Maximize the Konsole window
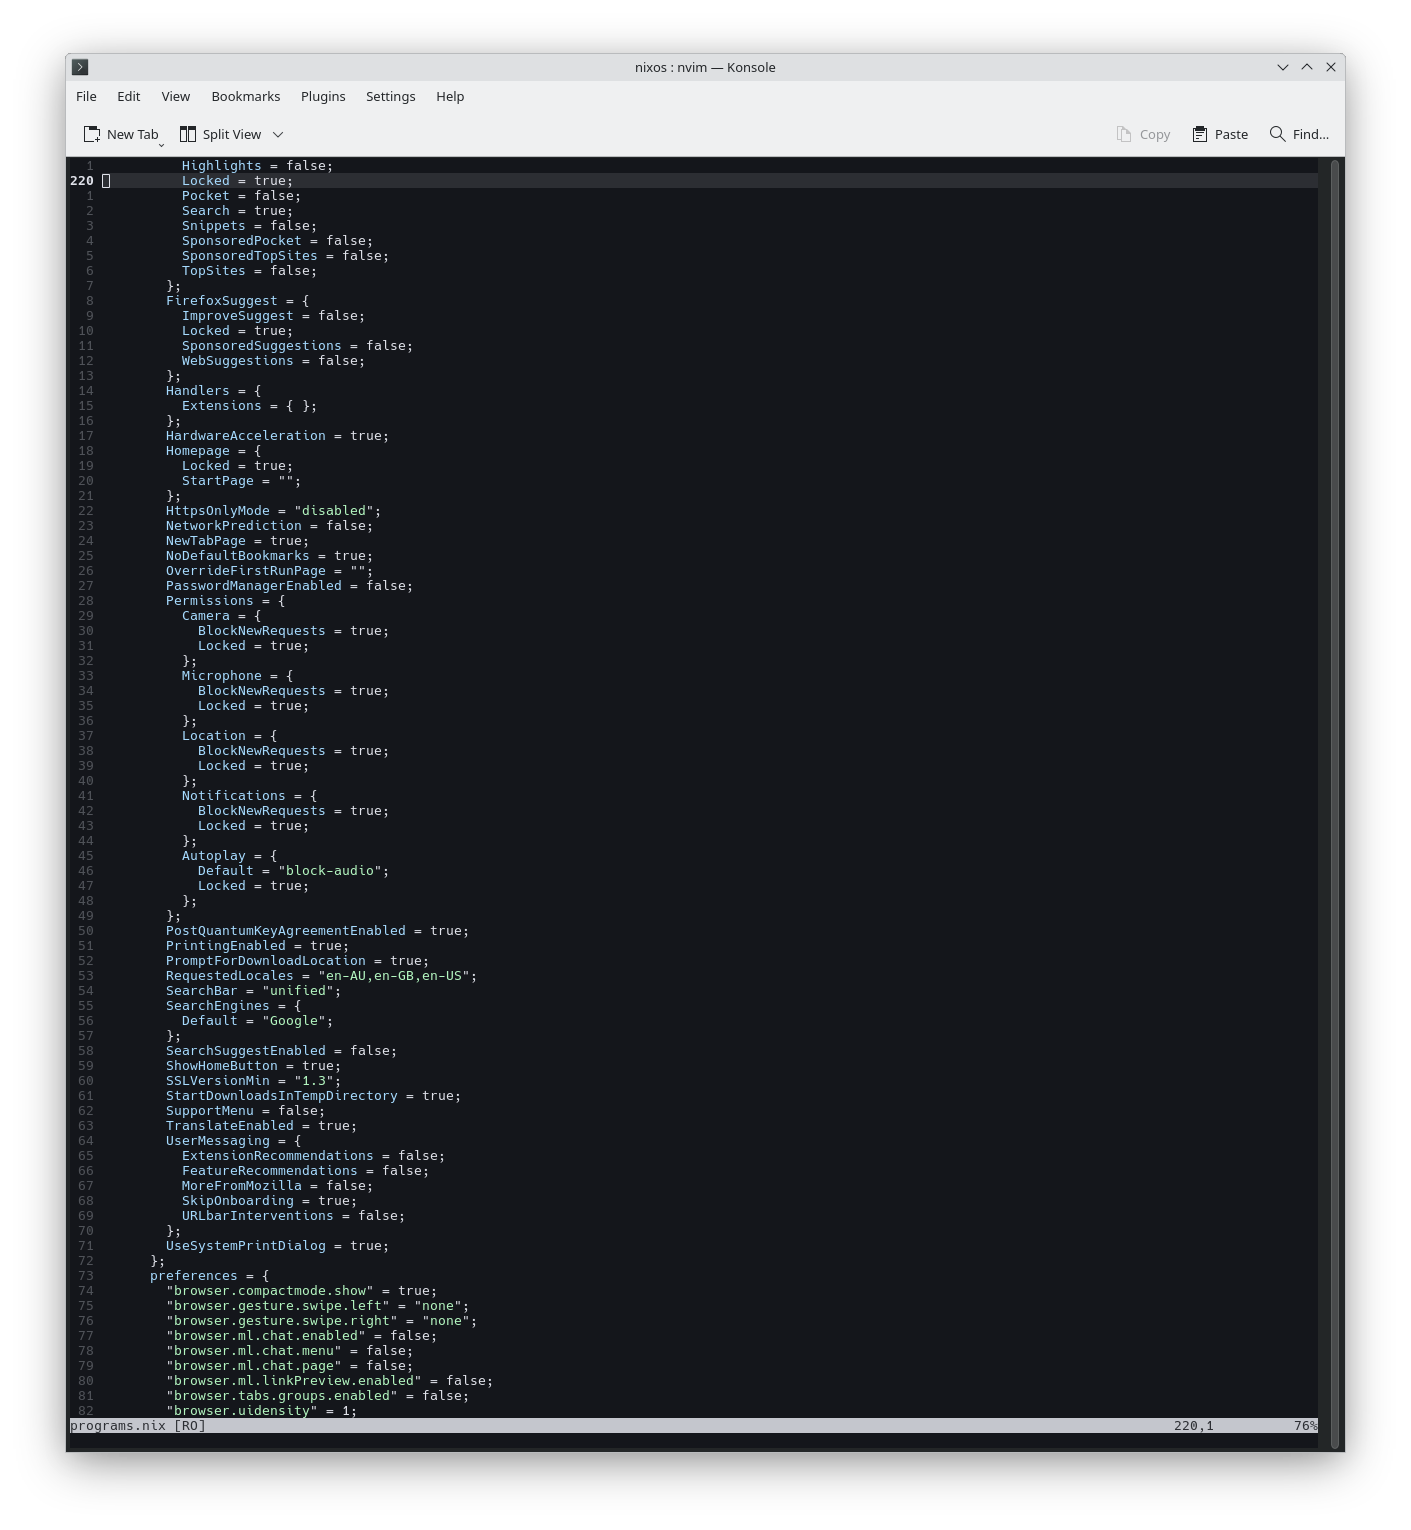The image size is (1411, 1530). (x=1307, y=67)
